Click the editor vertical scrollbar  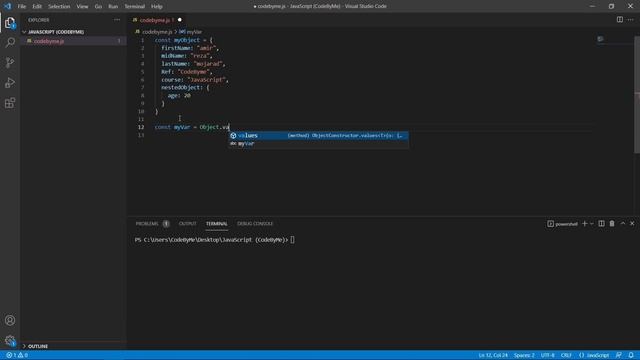(637, 95)
